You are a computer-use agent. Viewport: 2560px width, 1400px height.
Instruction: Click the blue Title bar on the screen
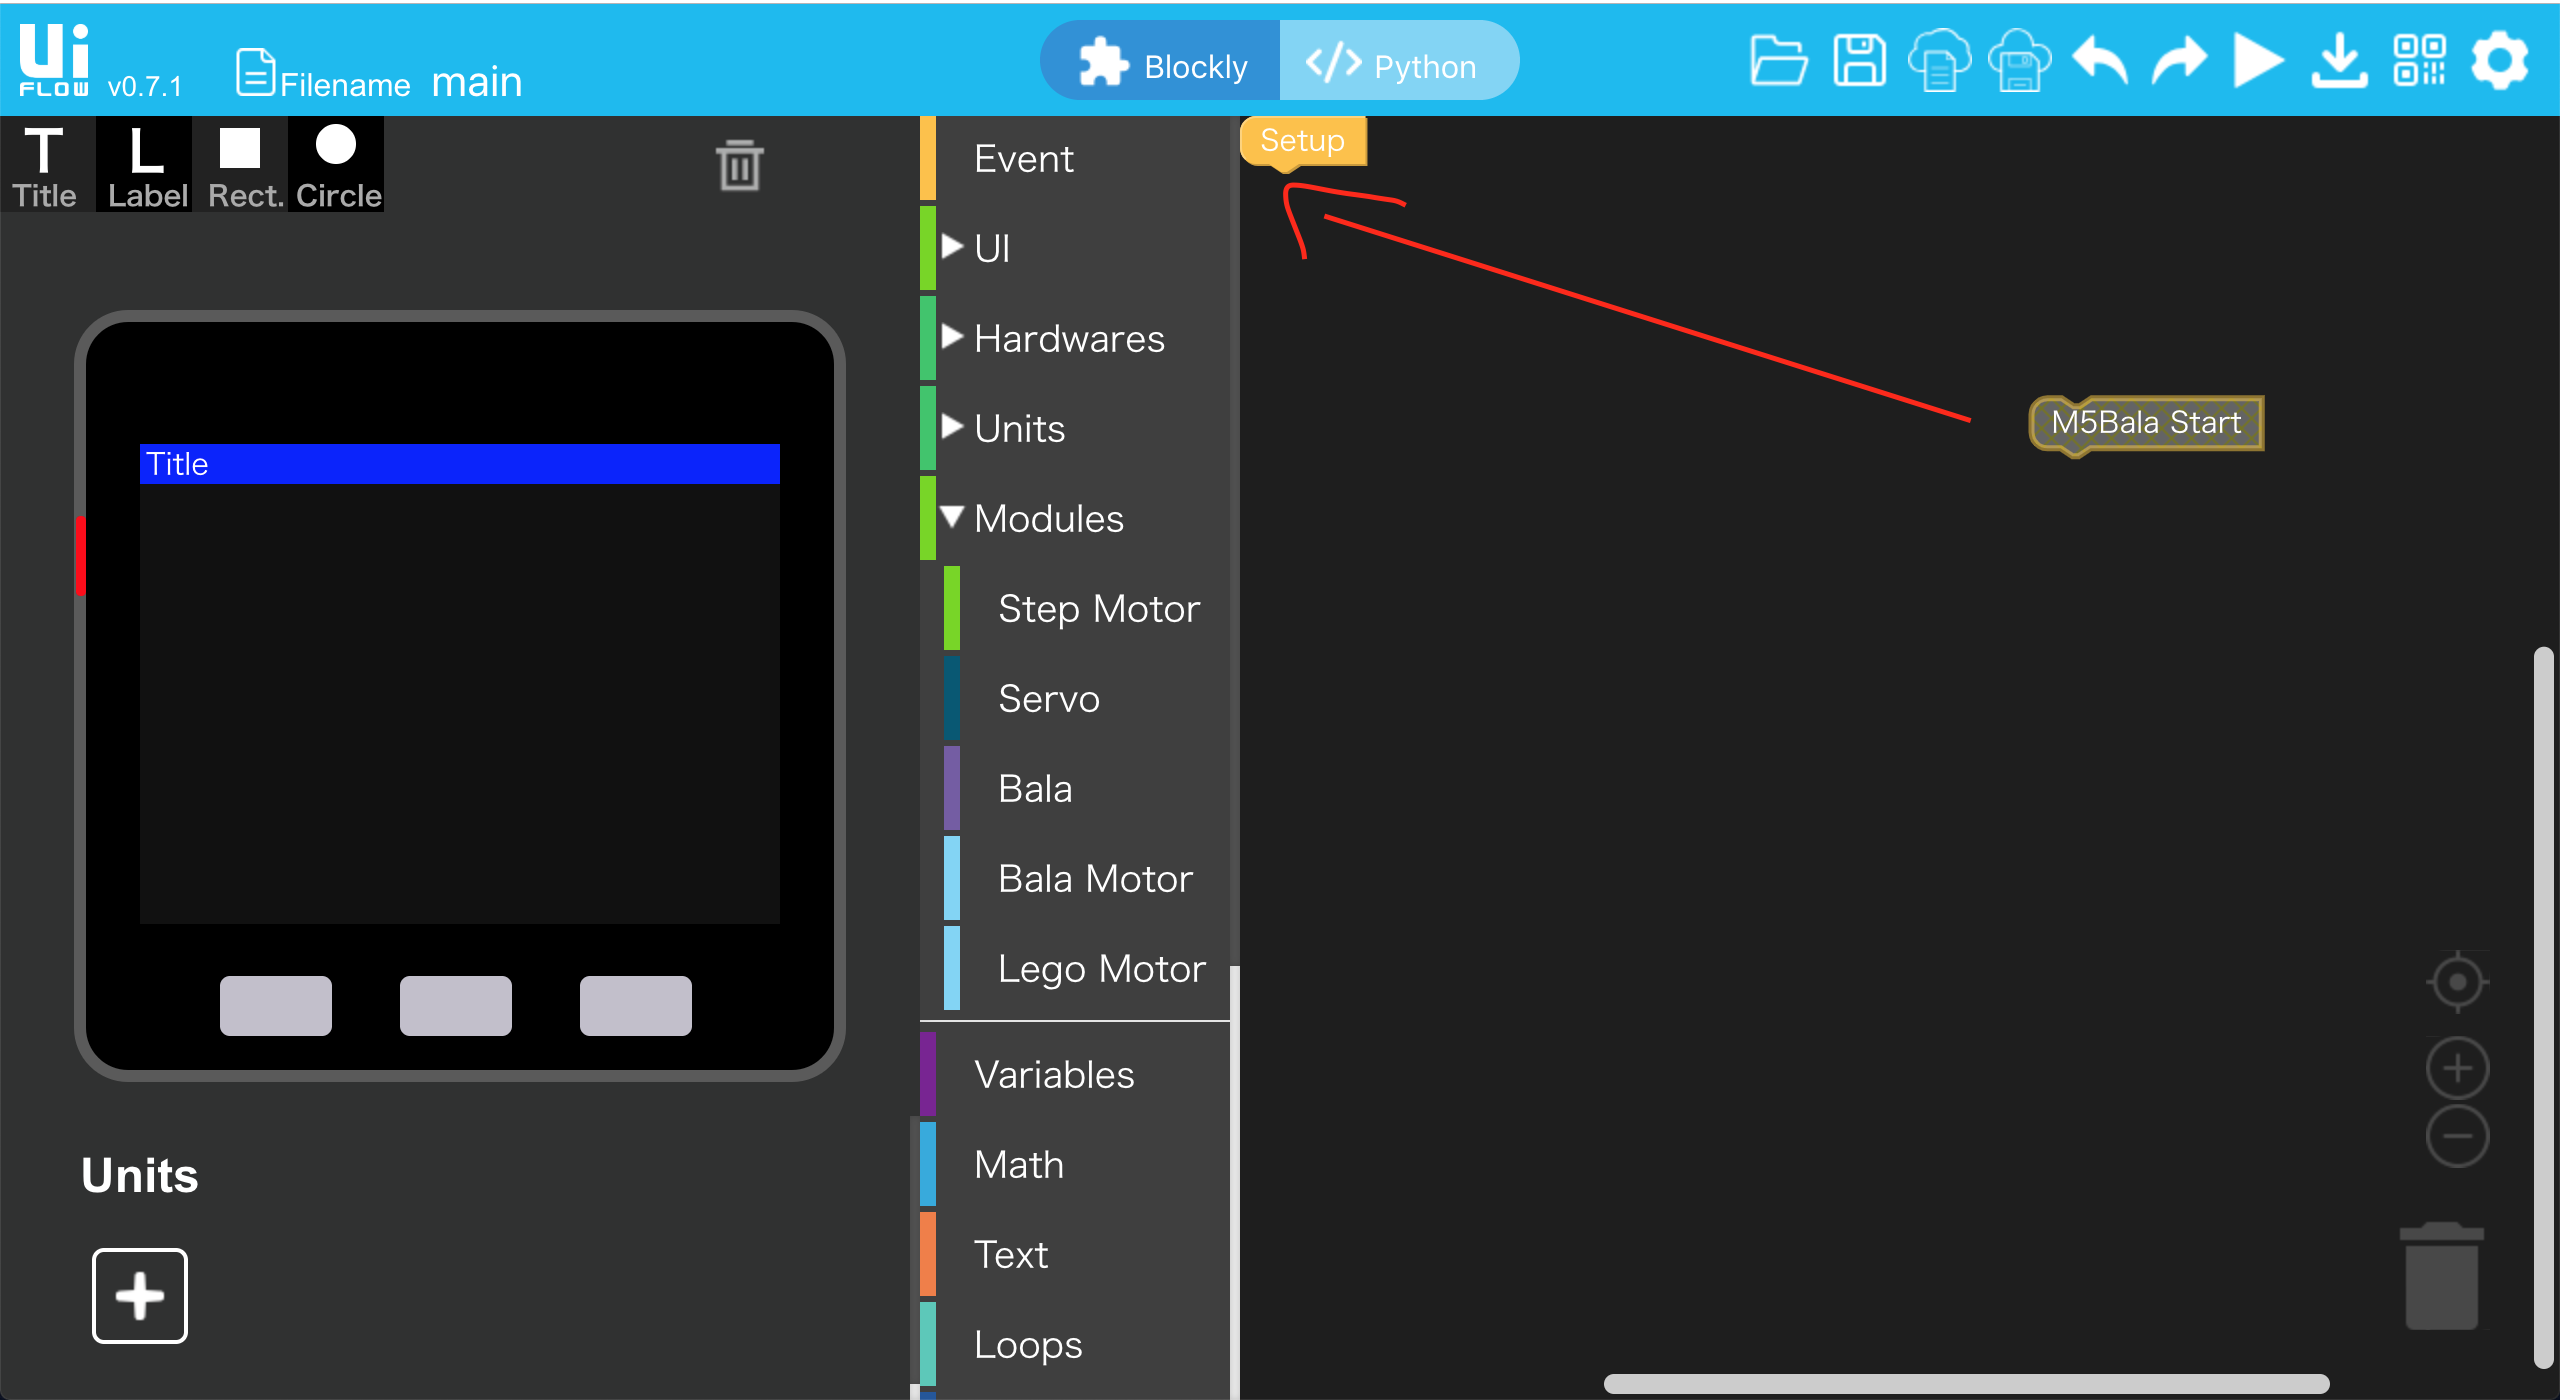pos(459,464)
